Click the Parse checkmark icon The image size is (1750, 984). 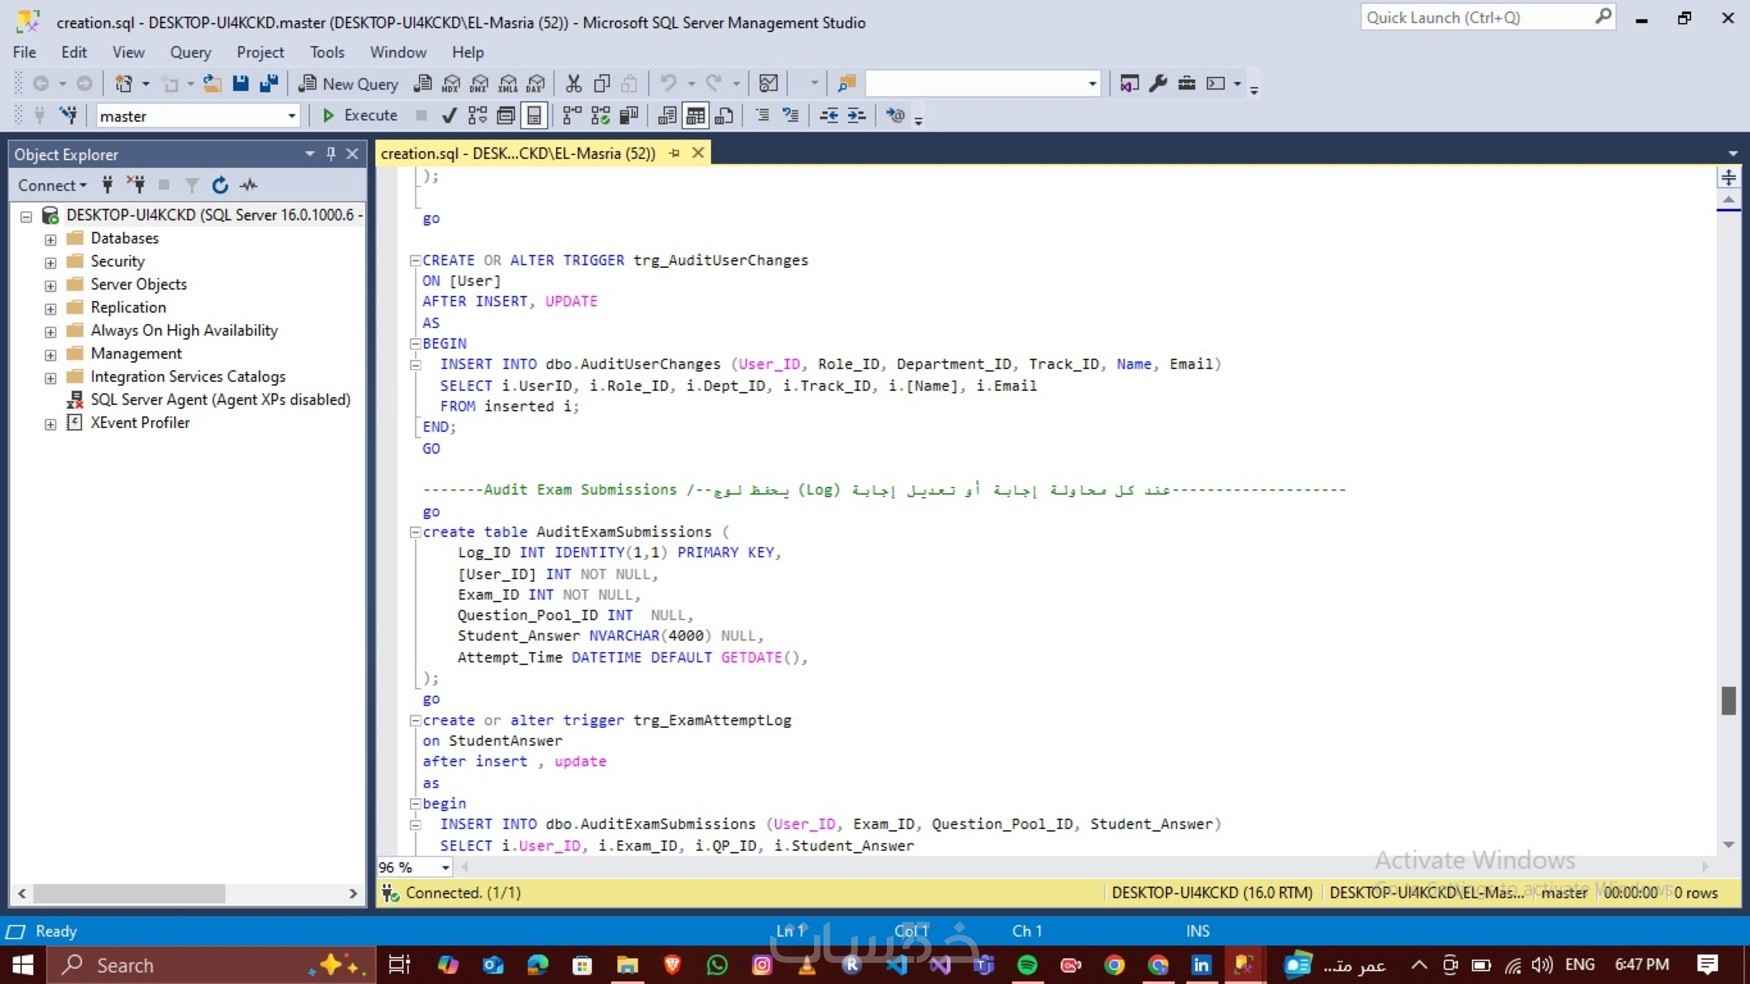point(449,116)
